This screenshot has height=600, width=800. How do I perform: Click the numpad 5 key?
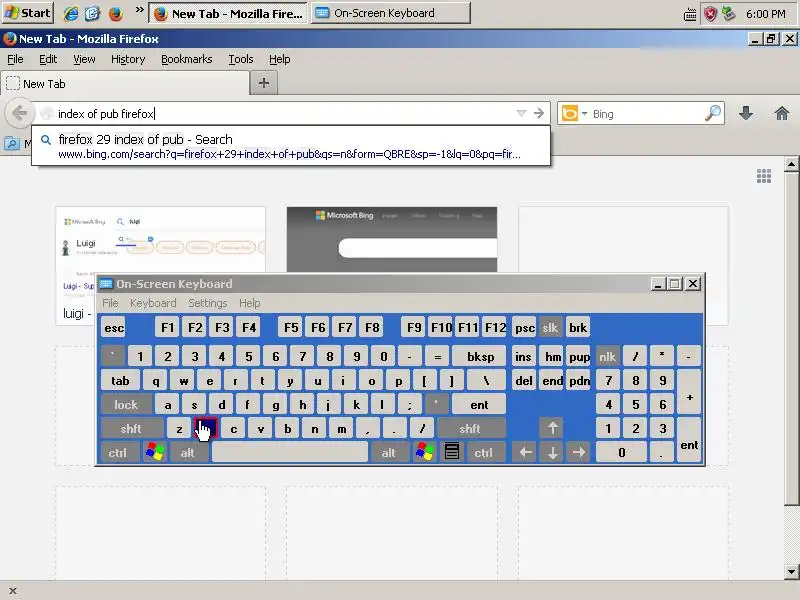[x=635, y=405]
